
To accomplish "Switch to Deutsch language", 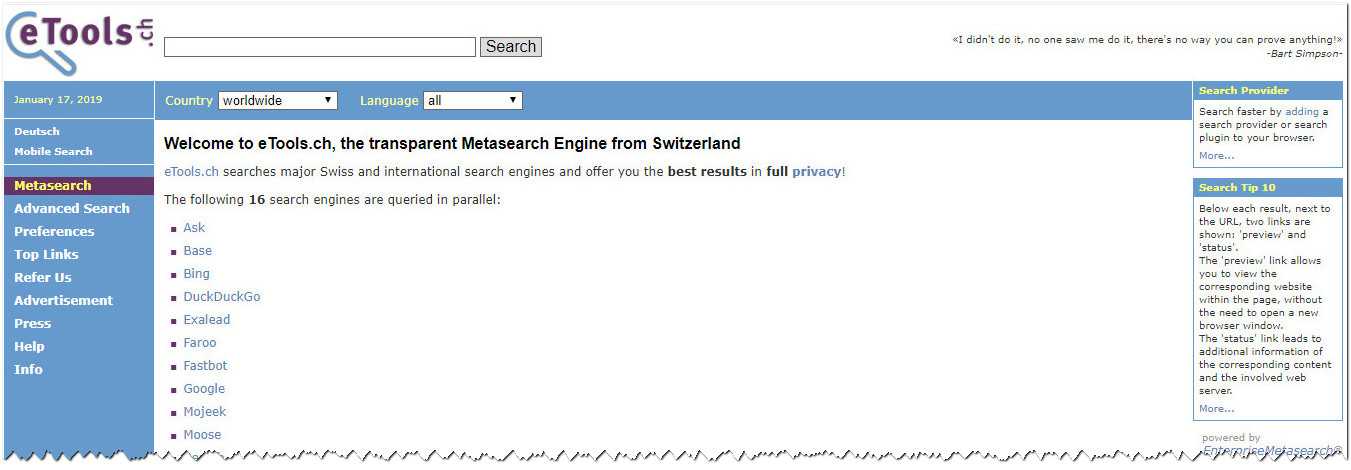I will [x=37, y=131].
